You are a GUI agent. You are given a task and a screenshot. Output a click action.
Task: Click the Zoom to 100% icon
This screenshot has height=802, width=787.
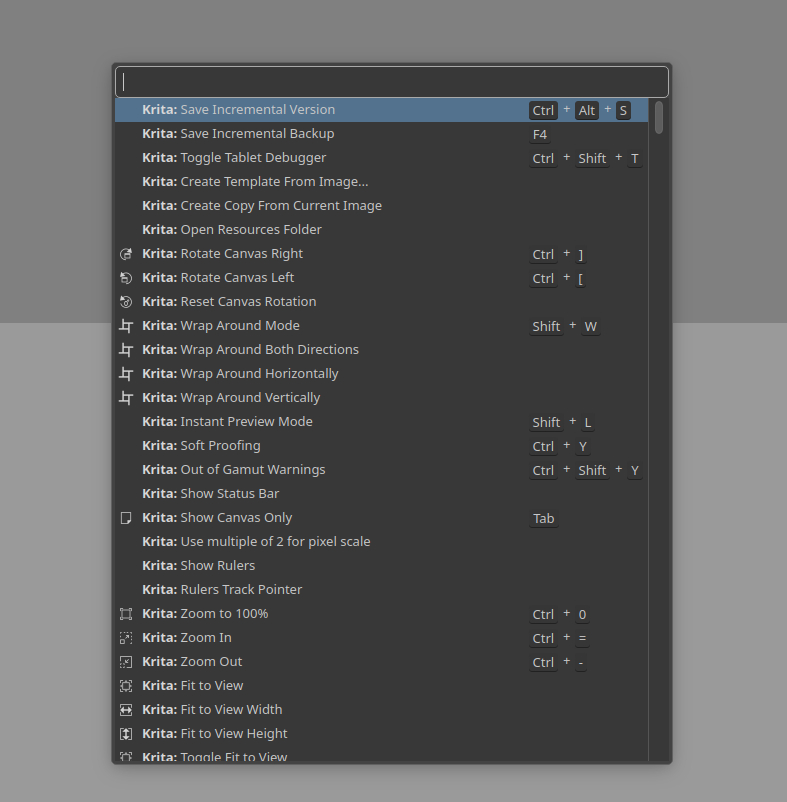click(x=126, y=614)
